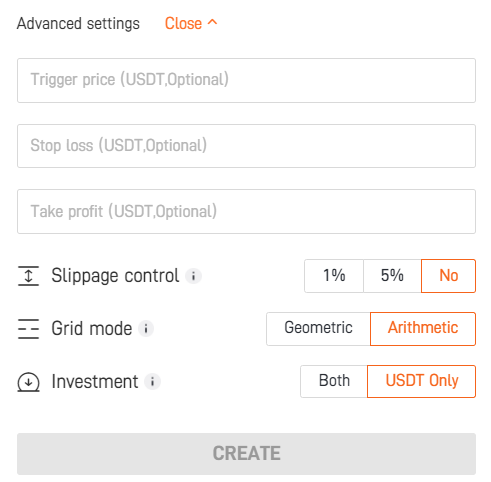Click the grey CREATE button
Screen dimensions: 491x482
(246, 454)
